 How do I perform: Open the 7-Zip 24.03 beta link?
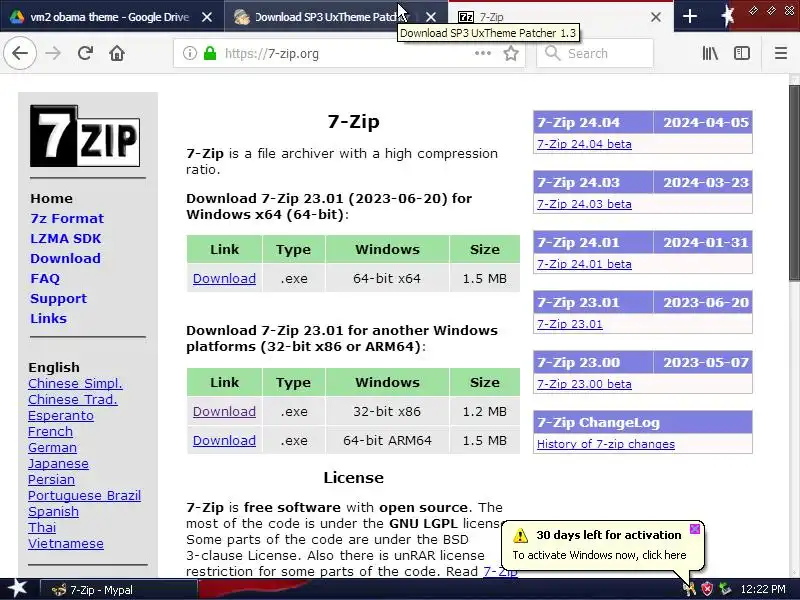(584, 204)
